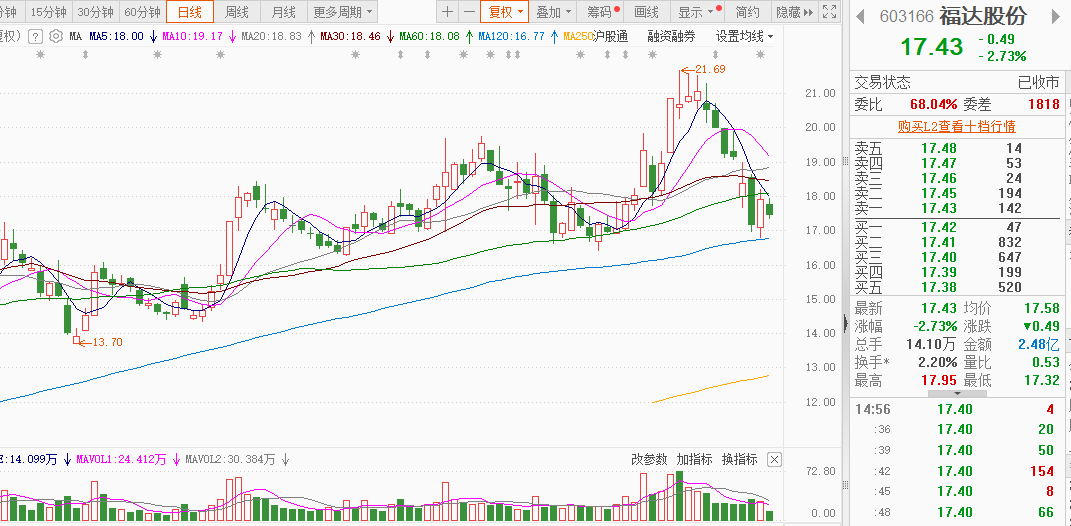Viewport: 1071px width, 526px height.
Task: Click the 72.80 volume axis label
Action: coord(820,471)
